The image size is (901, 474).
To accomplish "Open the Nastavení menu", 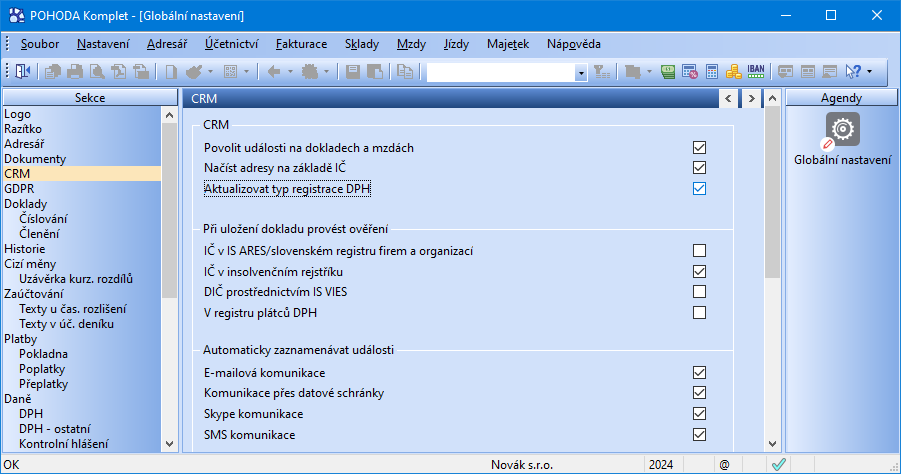I will pos(103,44).
